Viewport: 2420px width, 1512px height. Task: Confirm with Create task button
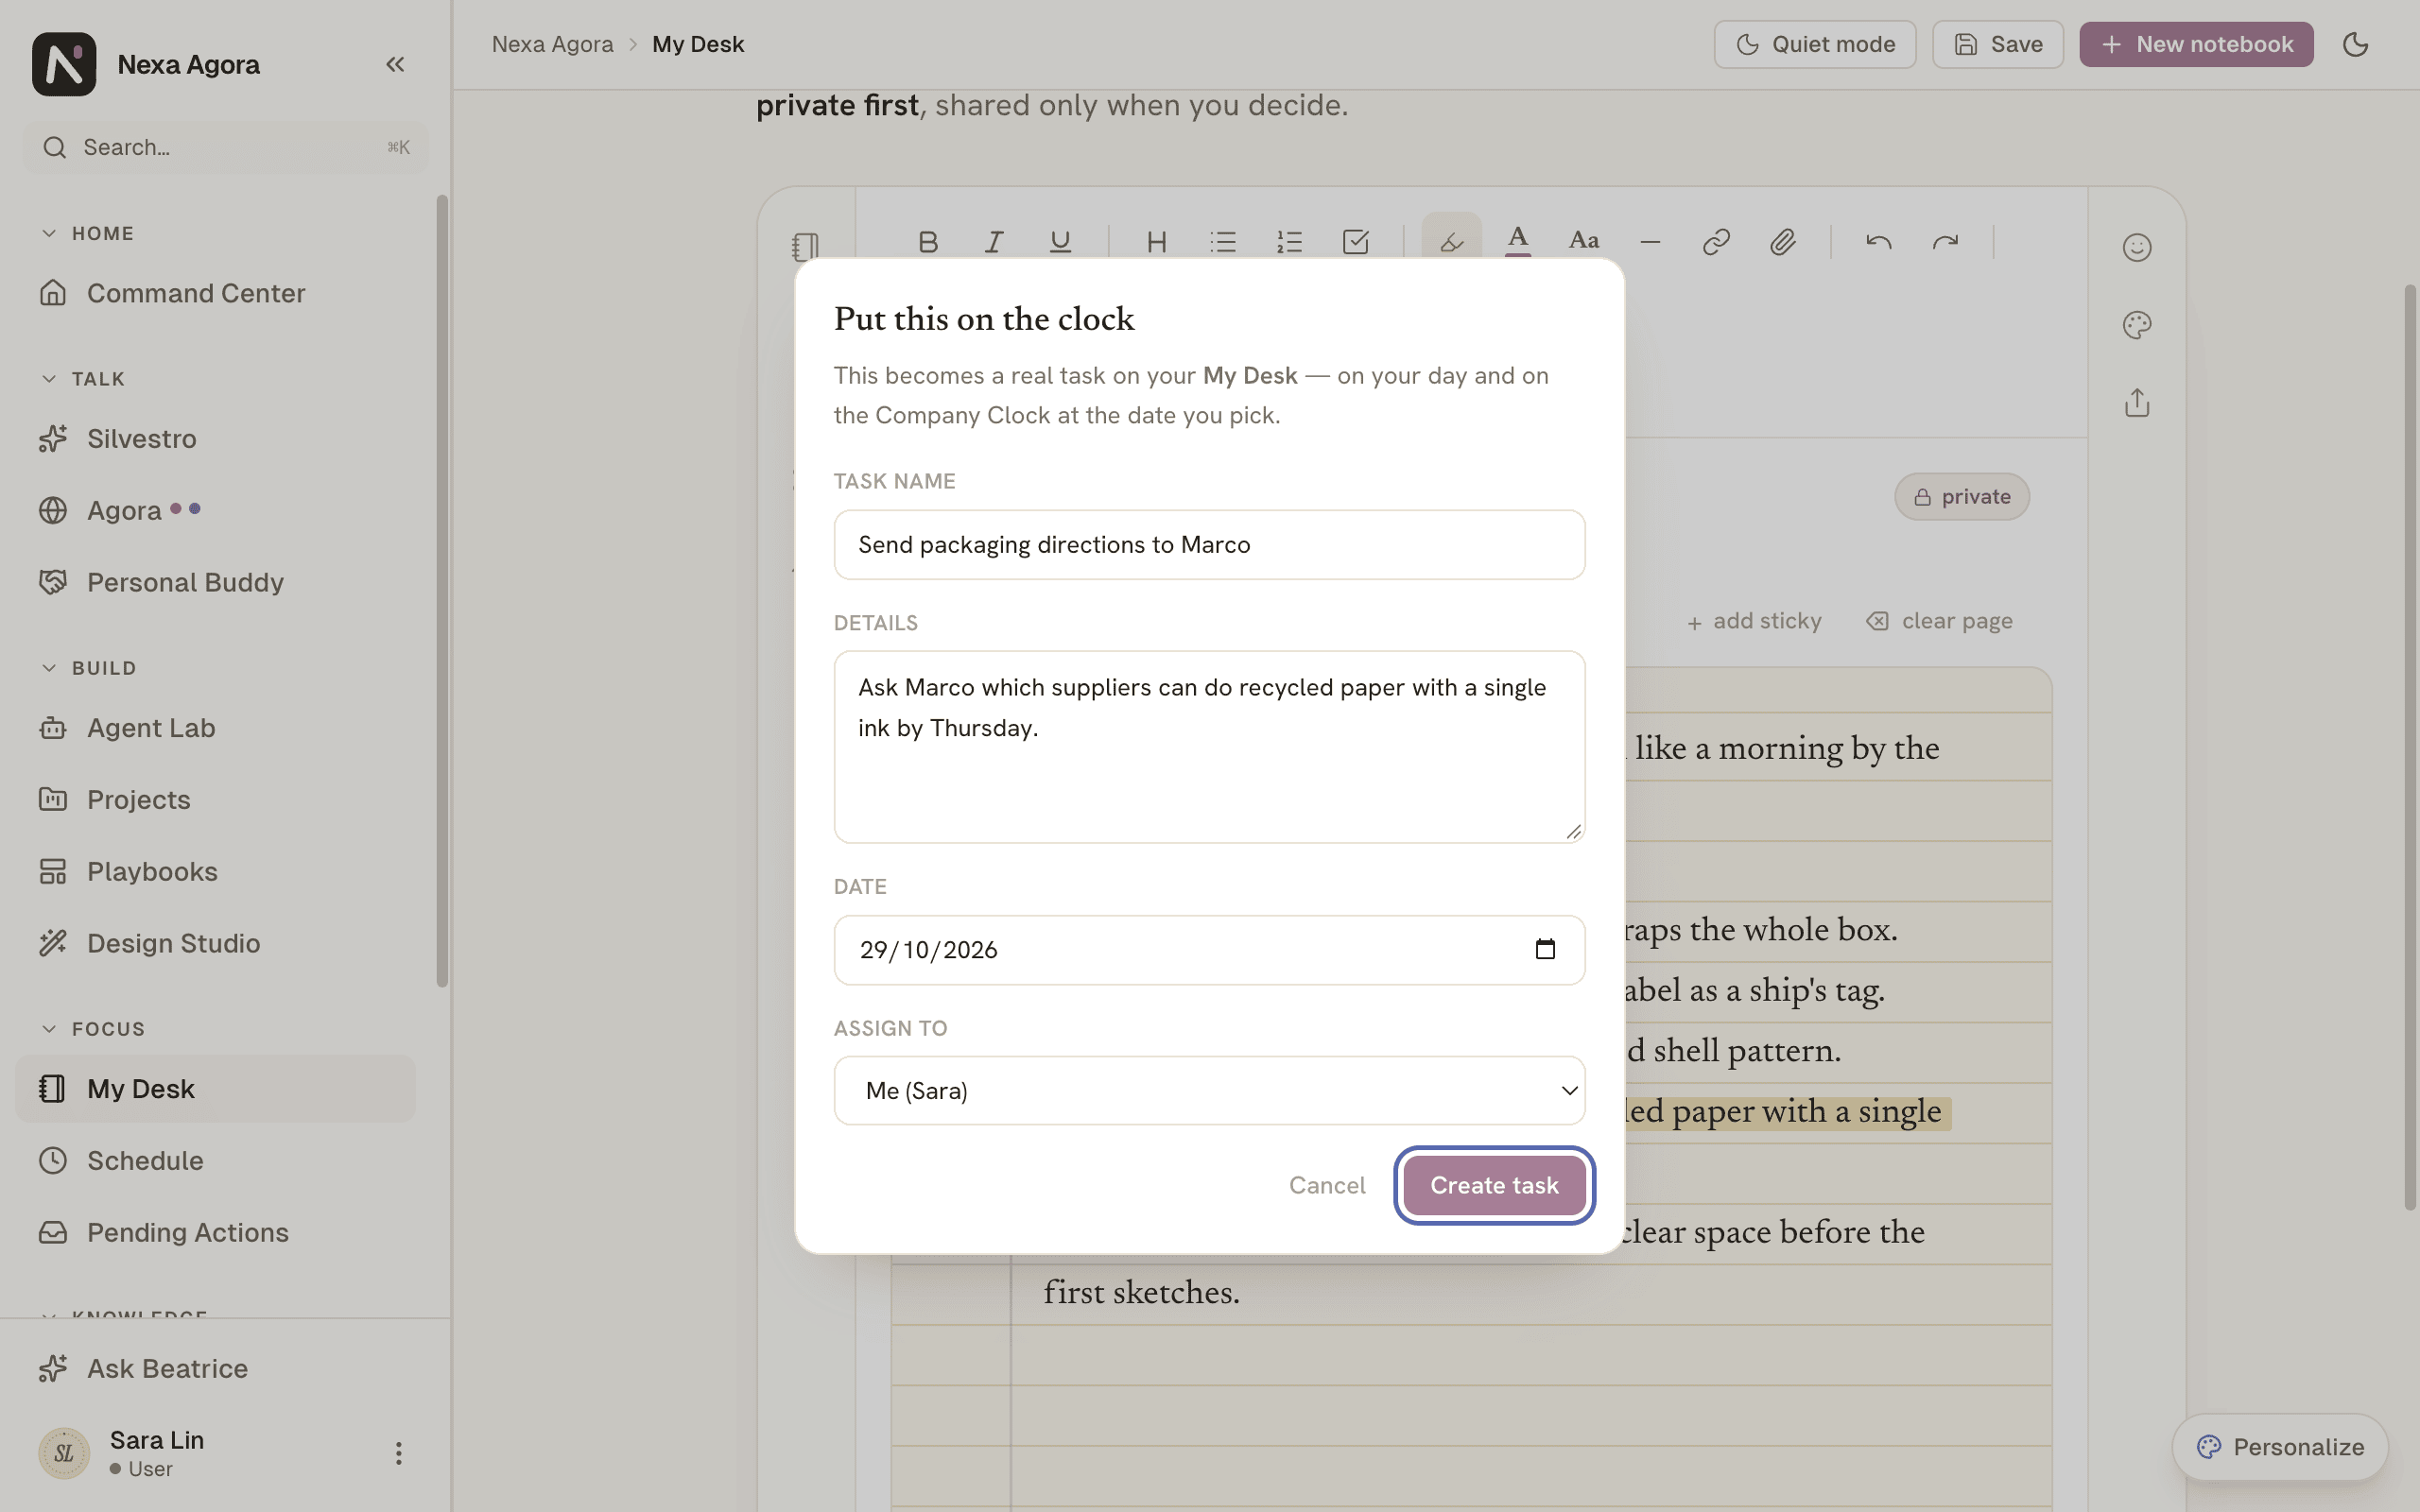click(1494, 1185)
